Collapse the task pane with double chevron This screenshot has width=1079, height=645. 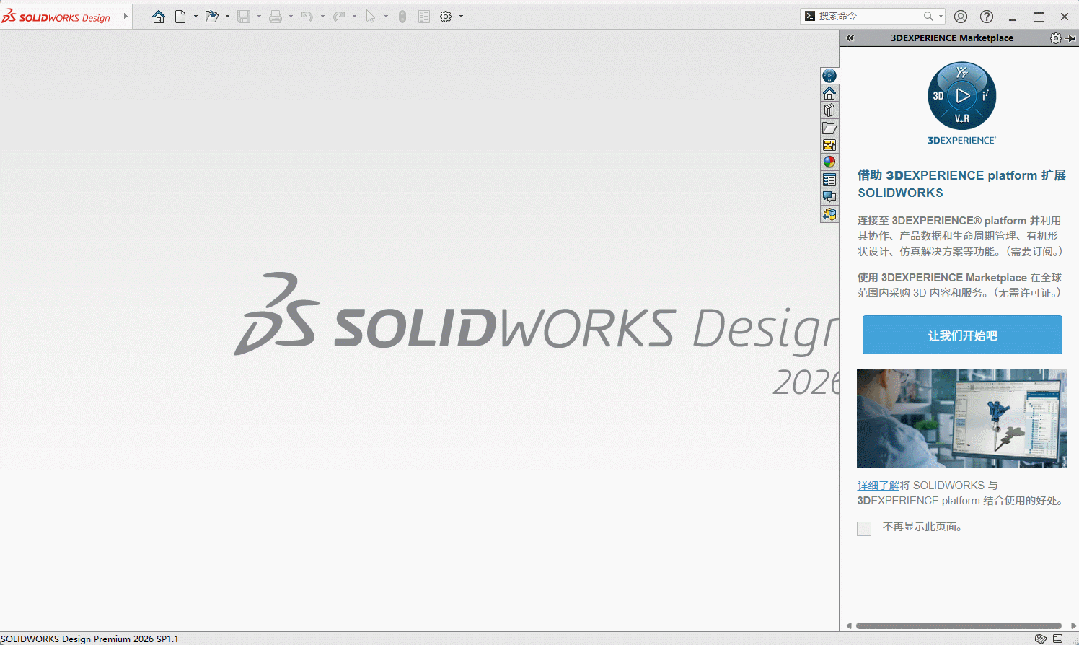click(850, 38)
